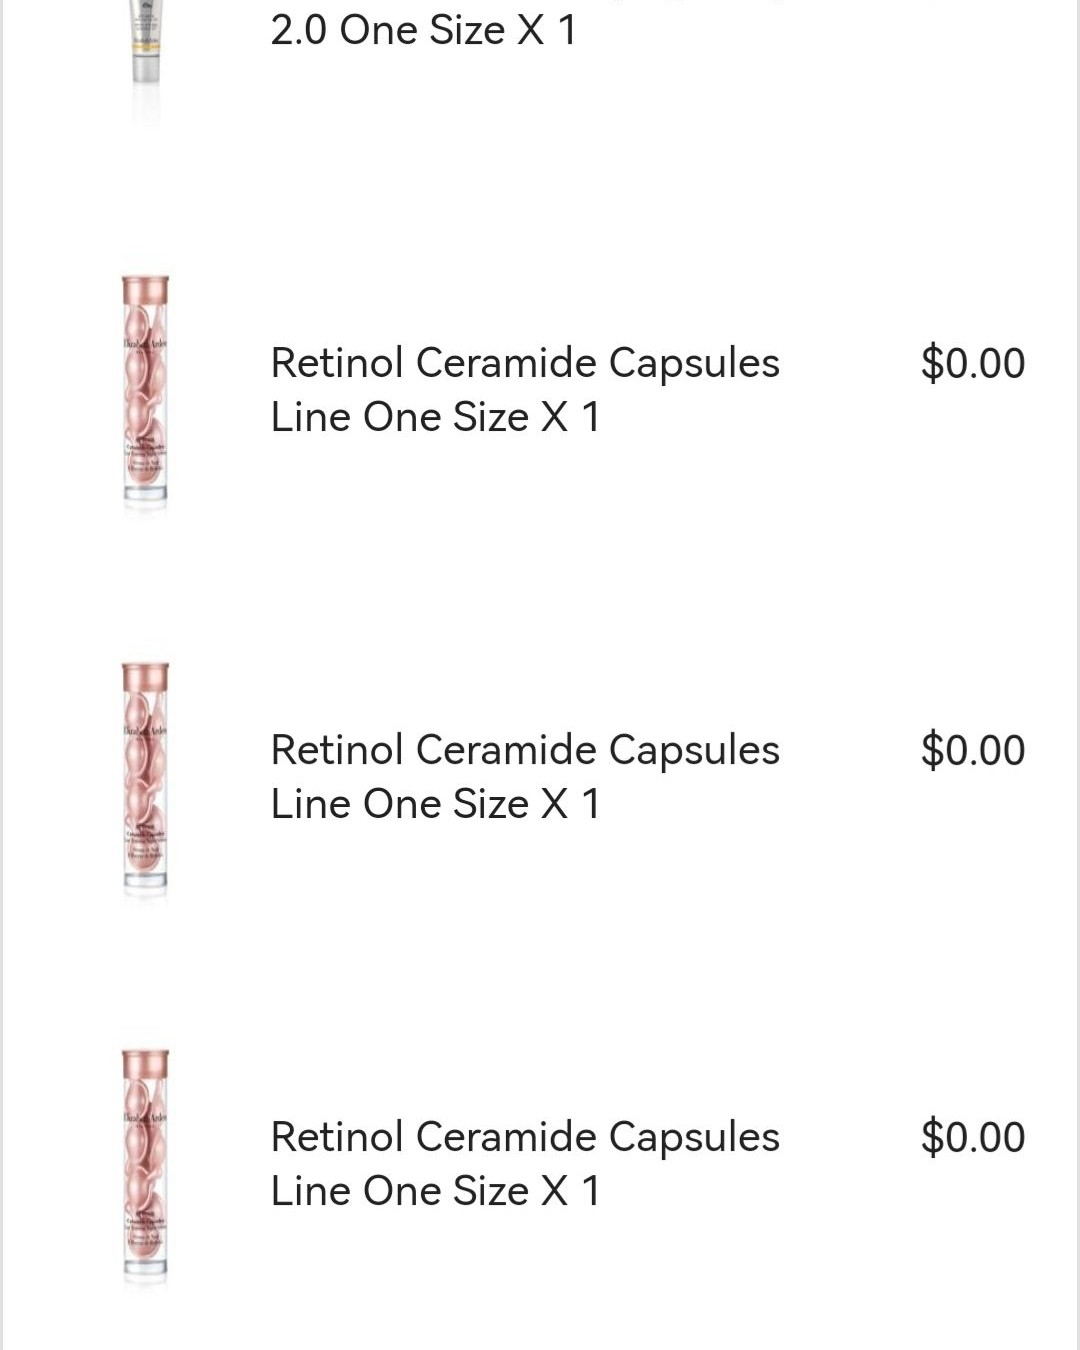The width and height of the screenshot is (1080, 1350).
Task: Click the second Retinol capsules $0.00 price
Action: [x=973, y=750]
